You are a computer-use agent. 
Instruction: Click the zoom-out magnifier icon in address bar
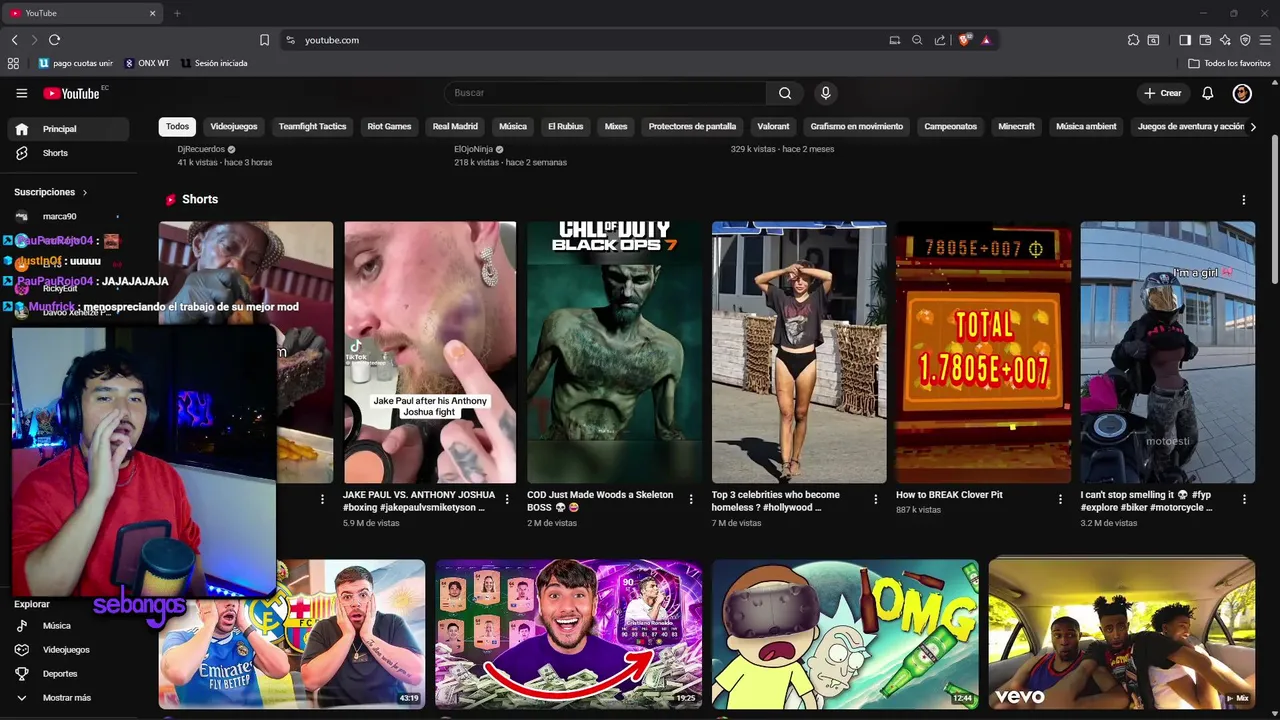click(x=917, y=40)
